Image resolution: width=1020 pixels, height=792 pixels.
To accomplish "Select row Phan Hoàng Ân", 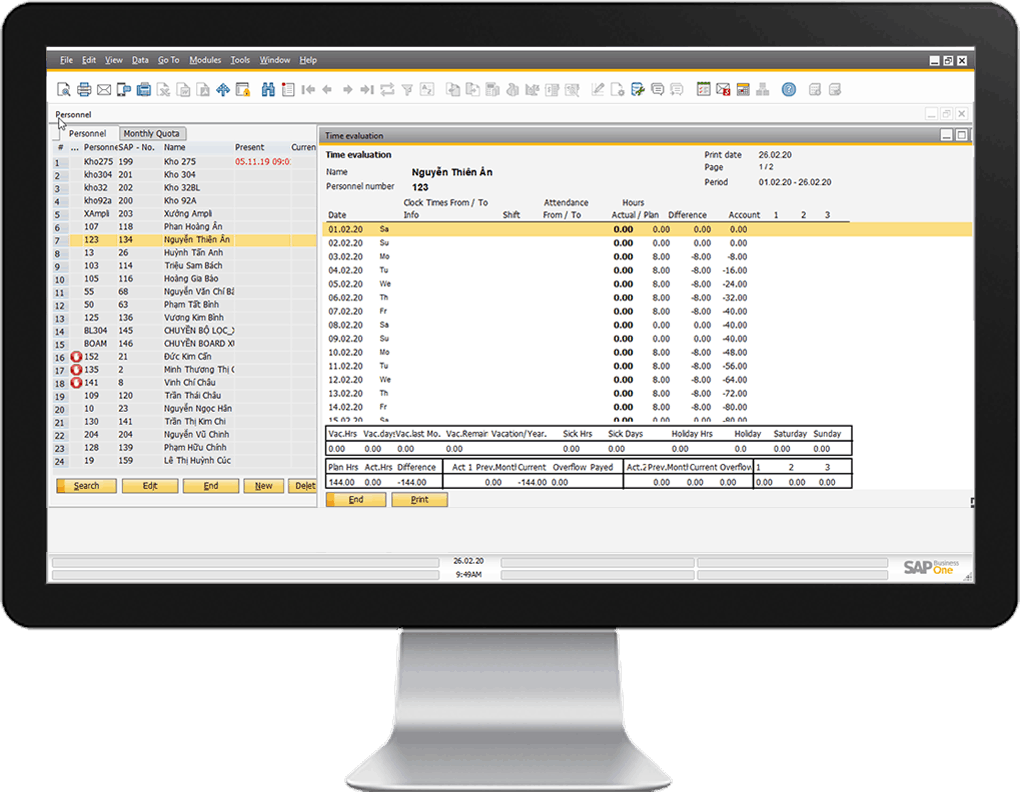I will (x=184, y=227).
